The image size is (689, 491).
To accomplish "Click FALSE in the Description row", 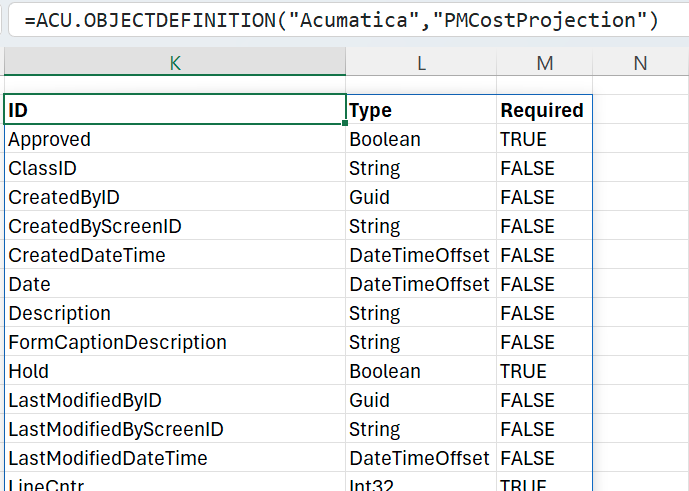I will pos(544,313).
